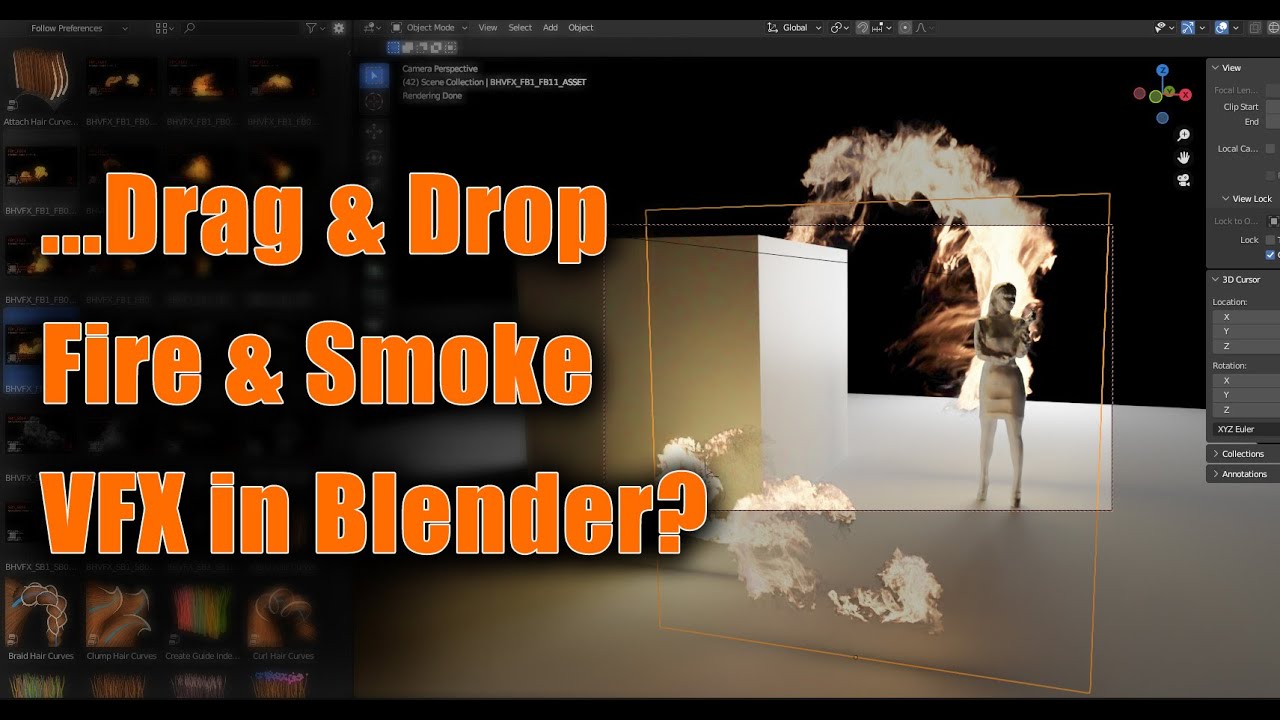Toggle proportional editing button
Screen dimensions: 1280x720
(905, 28)
